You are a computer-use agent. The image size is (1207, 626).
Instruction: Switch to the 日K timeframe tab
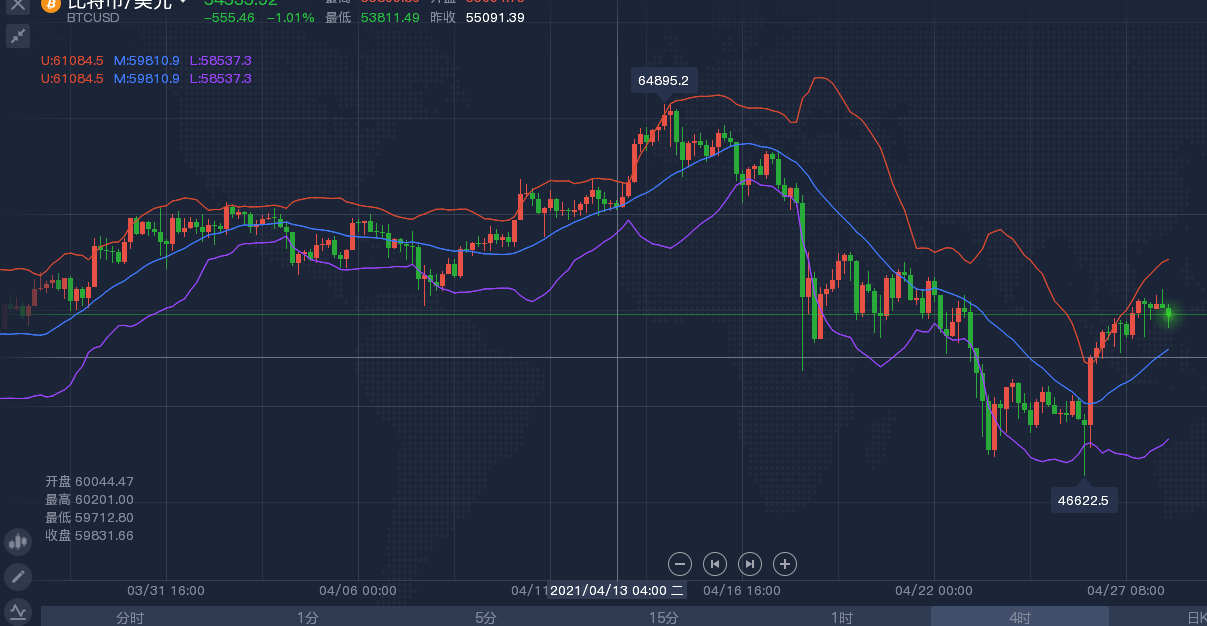coord(1195,617)
